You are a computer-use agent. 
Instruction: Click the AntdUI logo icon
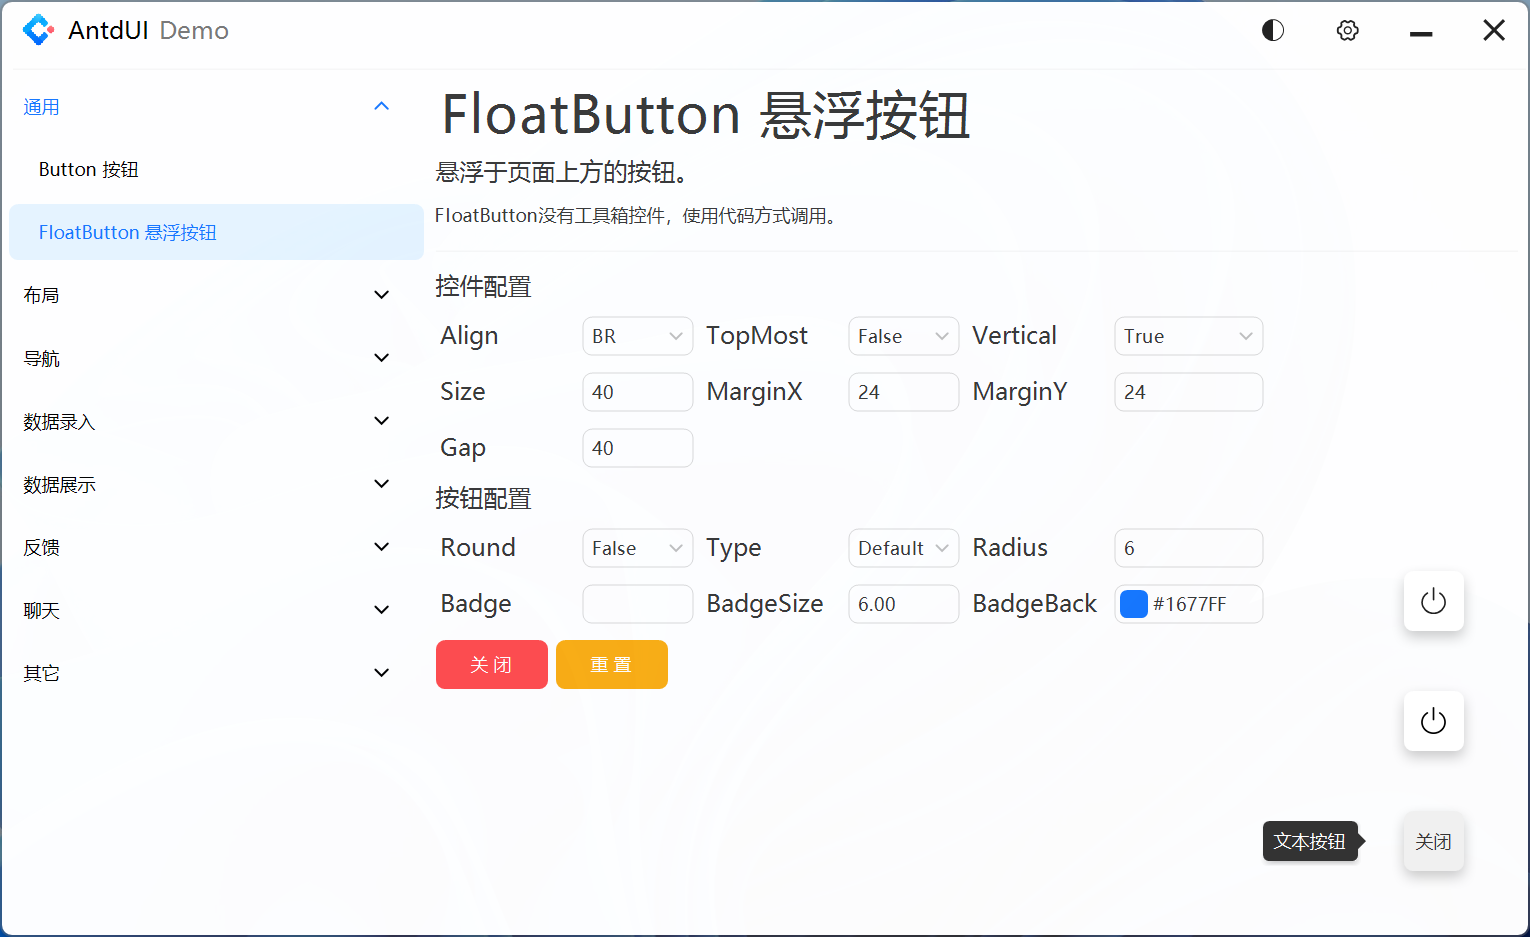click(38, 30)
